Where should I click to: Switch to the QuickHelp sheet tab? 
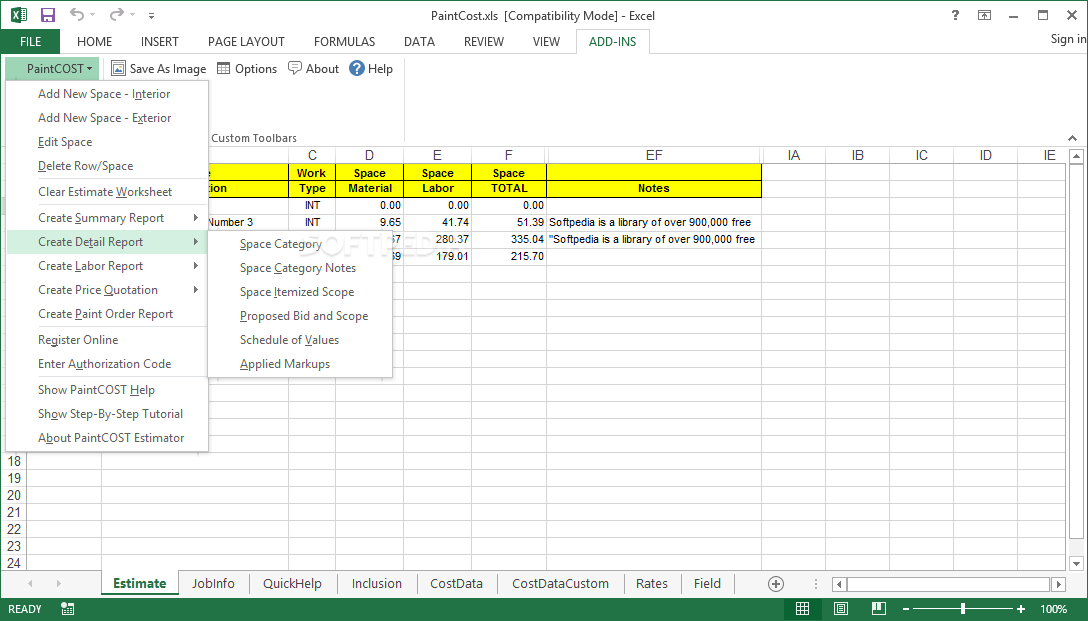click(x=292, y=584)
